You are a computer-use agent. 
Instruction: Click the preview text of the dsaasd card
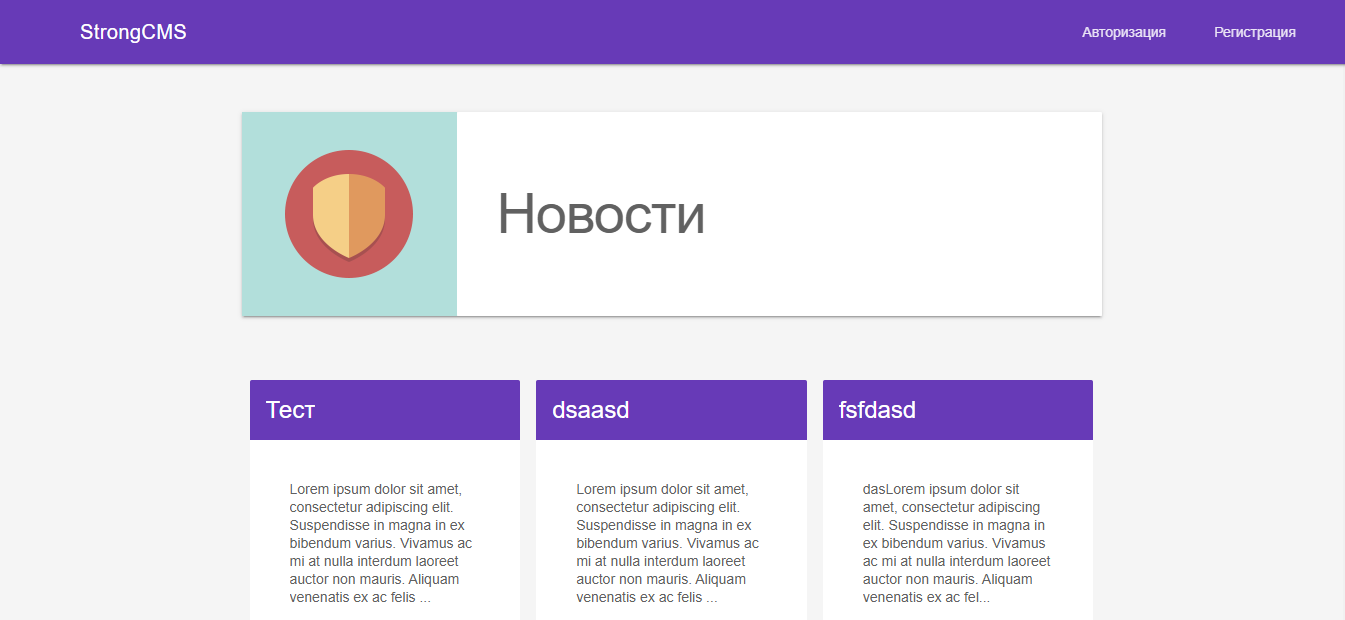point(667,543)
